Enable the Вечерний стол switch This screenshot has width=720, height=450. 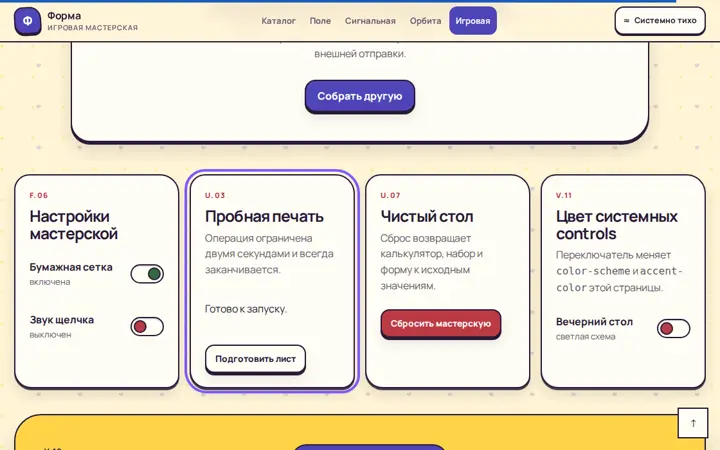tap(673, 329)
